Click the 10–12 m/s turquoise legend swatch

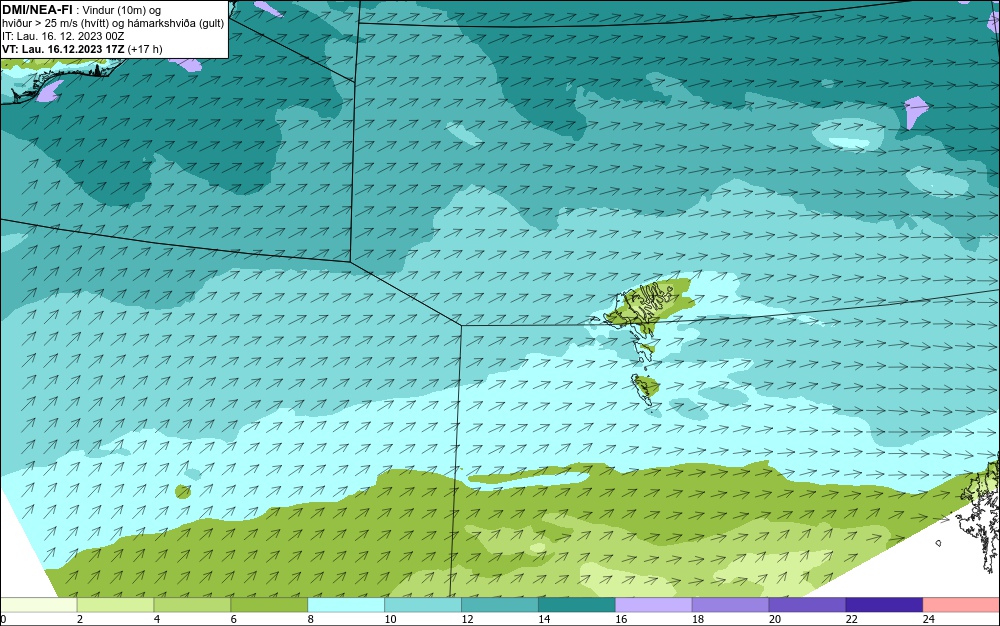[x=423, y=604]
